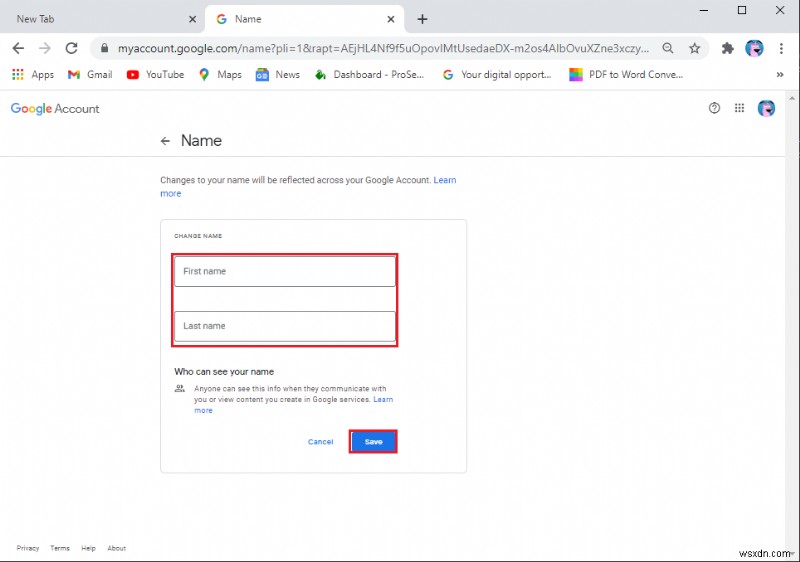The image size is (800, 562).
Task: Click the Google Account logo
Action: click(x=55, y=108)
